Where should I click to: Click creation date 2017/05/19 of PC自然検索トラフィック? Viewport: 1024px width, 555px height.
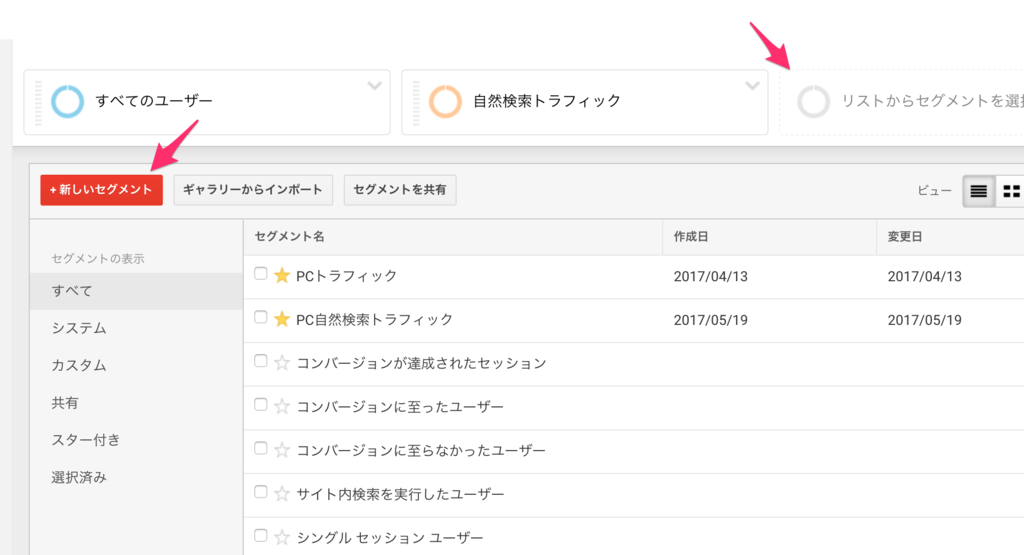pos(711,321)
